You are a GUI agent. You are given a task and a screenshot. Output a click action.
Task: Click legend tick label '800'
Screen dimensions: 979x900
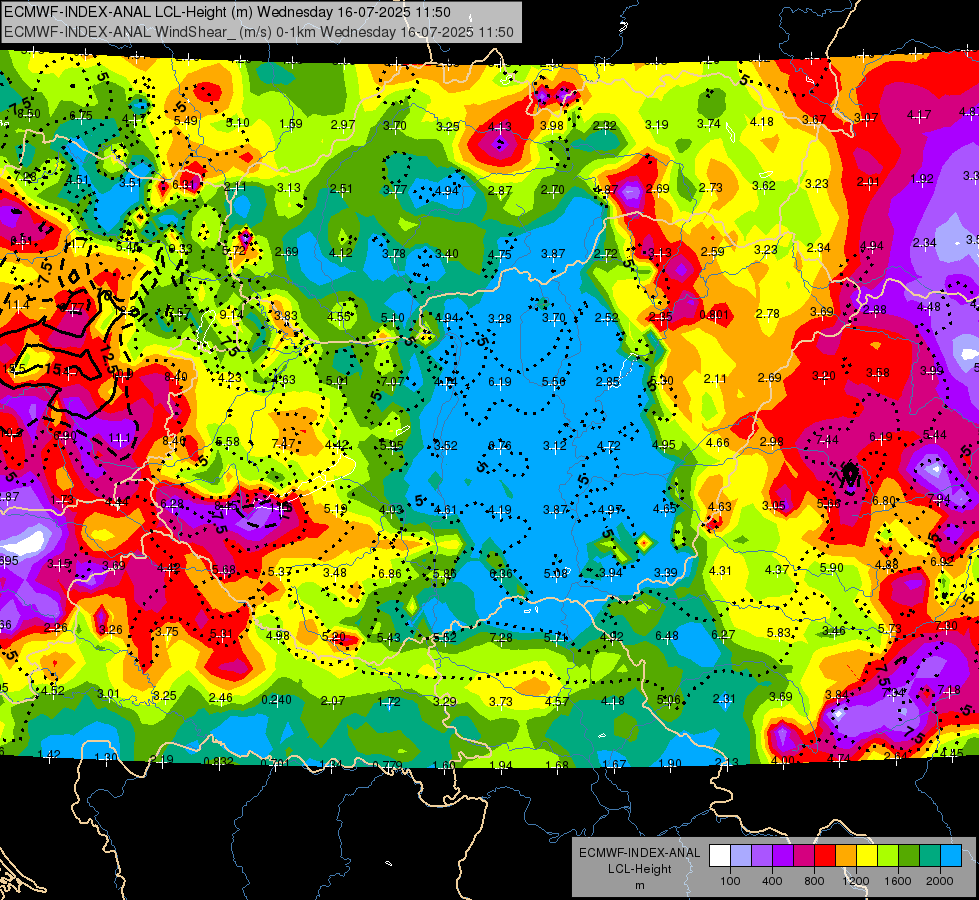[x=814, y=881]
